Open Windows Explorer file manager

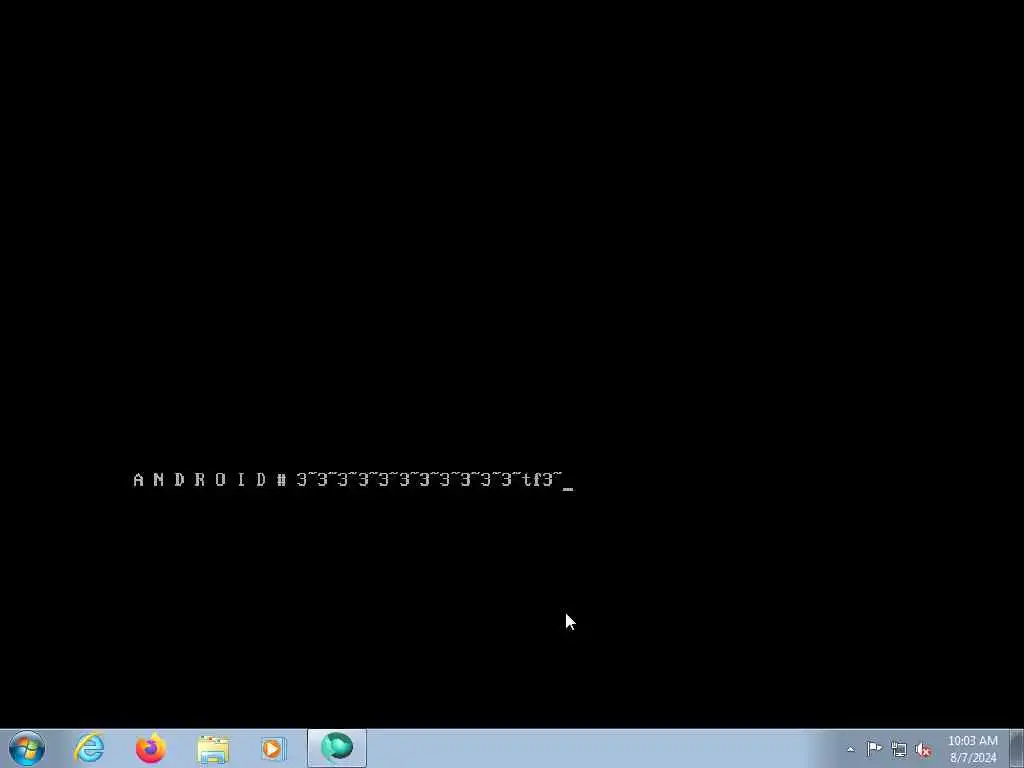[212, 748]
